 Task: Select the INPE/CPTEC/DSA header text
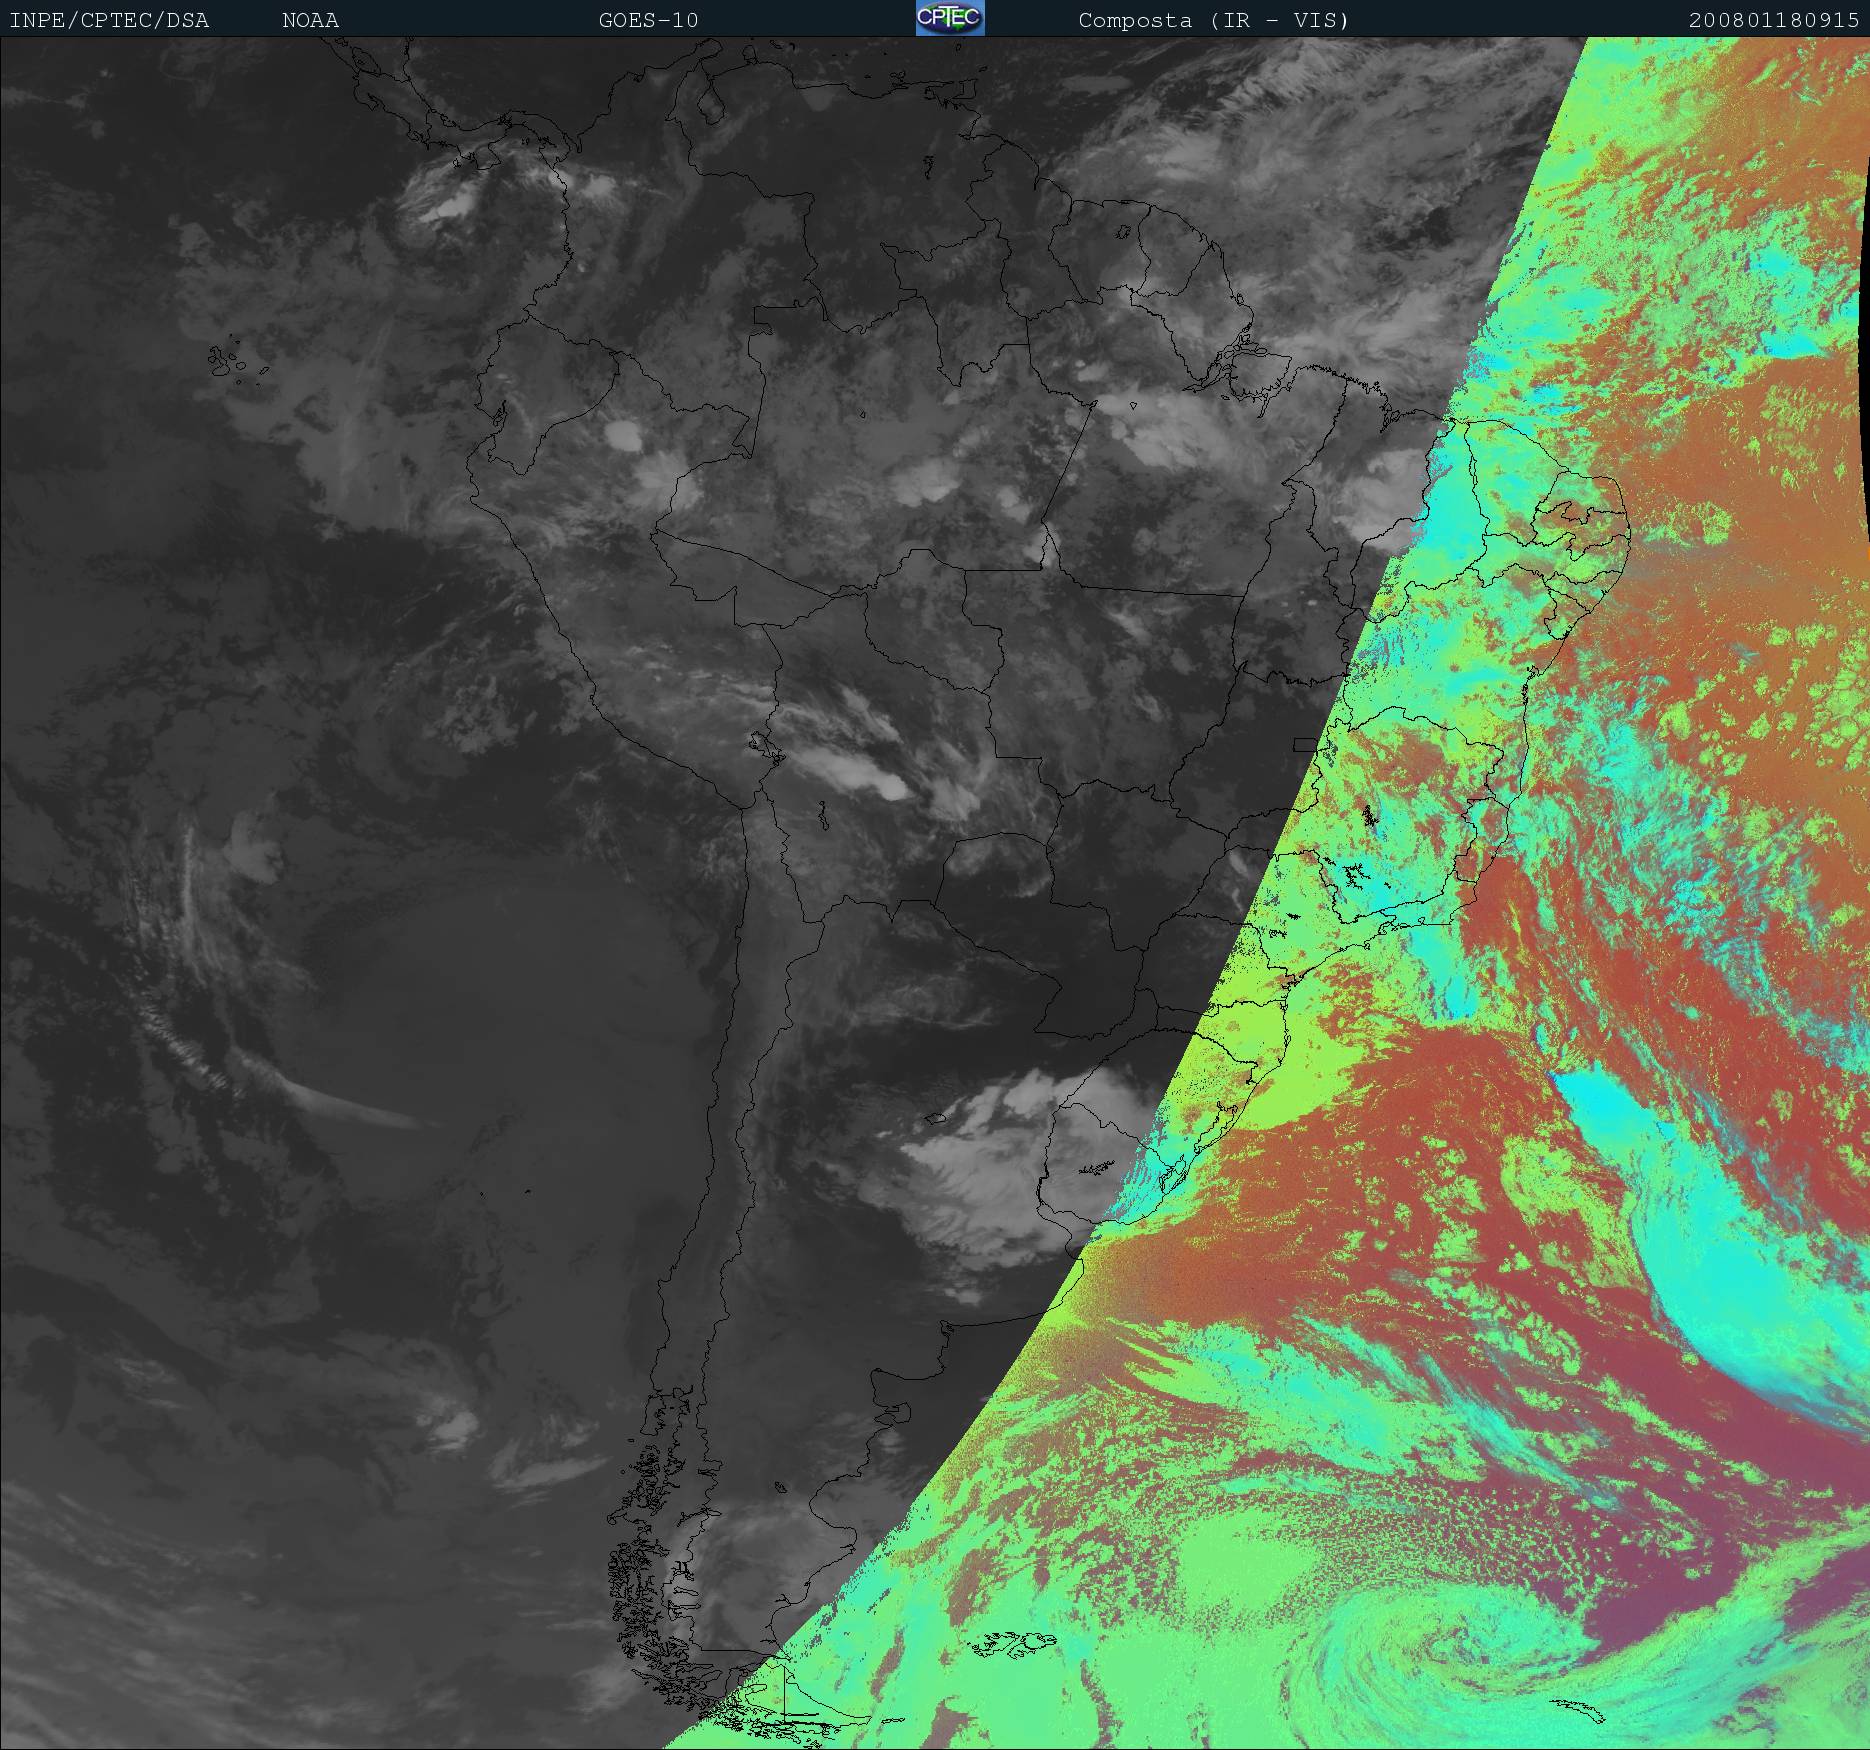(x=109, y=20)
